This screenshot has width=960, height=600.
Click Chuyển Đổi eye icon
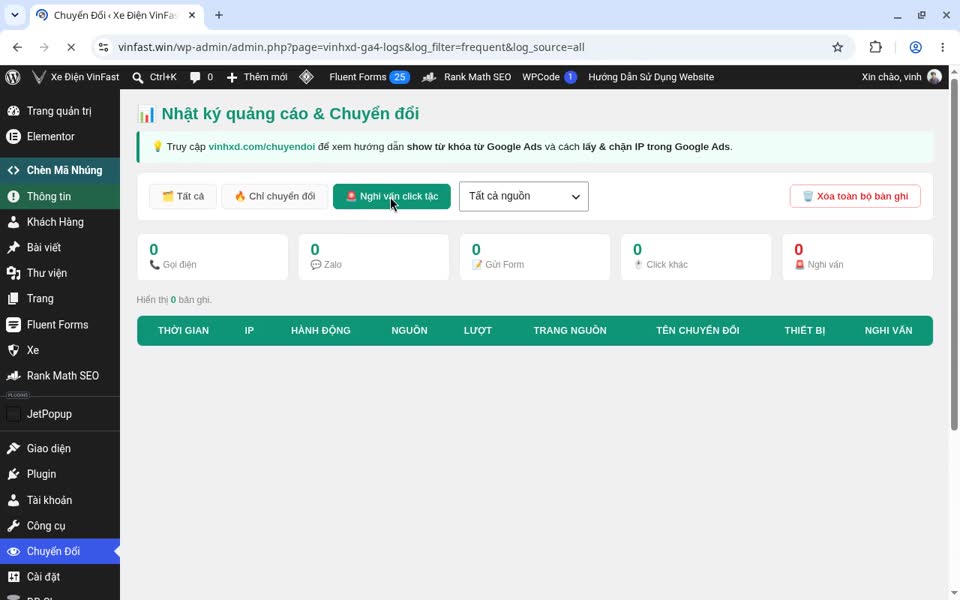pyautogui.click(x=13, y=552)
